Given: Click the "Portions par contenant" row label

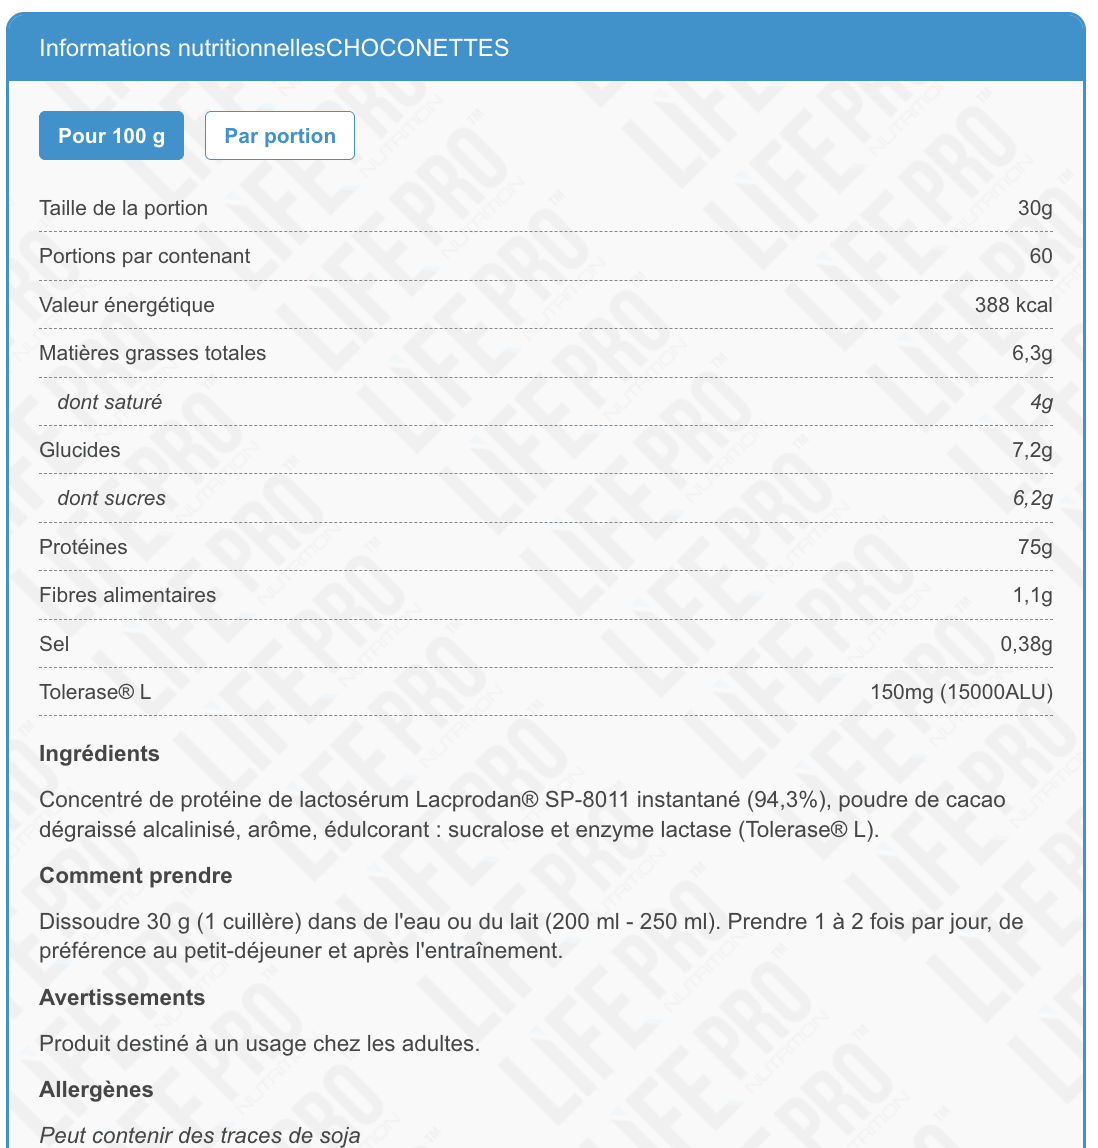Looking at the screenshot, I should pos(144,256).
